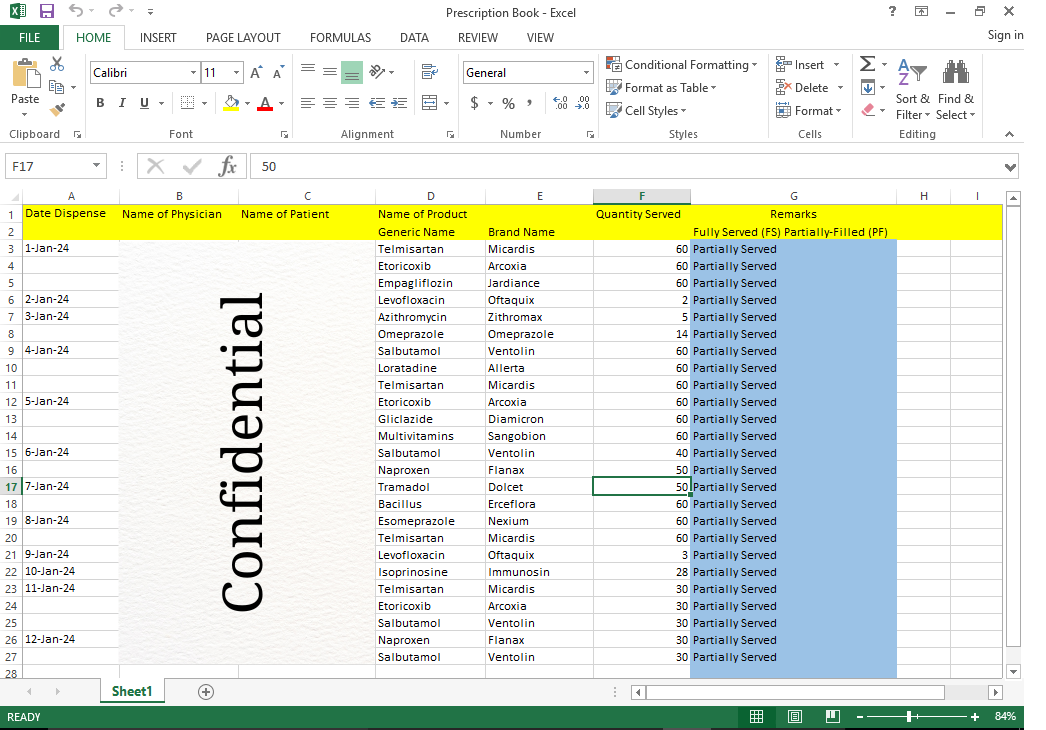Click the Insert Function fx icon

click(x=227, y=166)
